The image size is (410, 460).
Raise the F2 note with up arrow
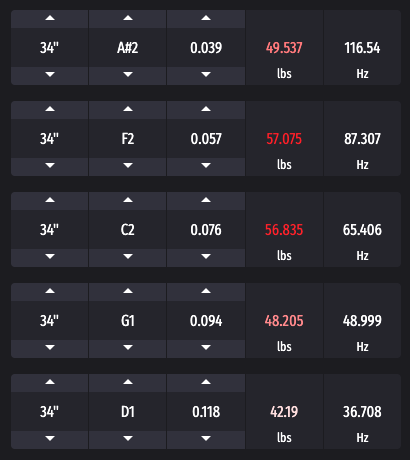click(x=128, y=110)
